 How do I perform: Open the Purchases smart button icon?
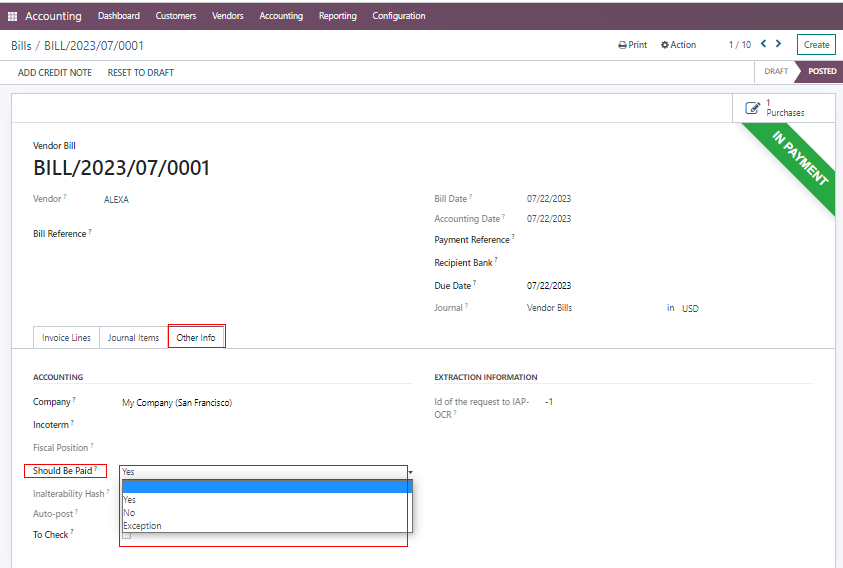click(x=753, y=108)
